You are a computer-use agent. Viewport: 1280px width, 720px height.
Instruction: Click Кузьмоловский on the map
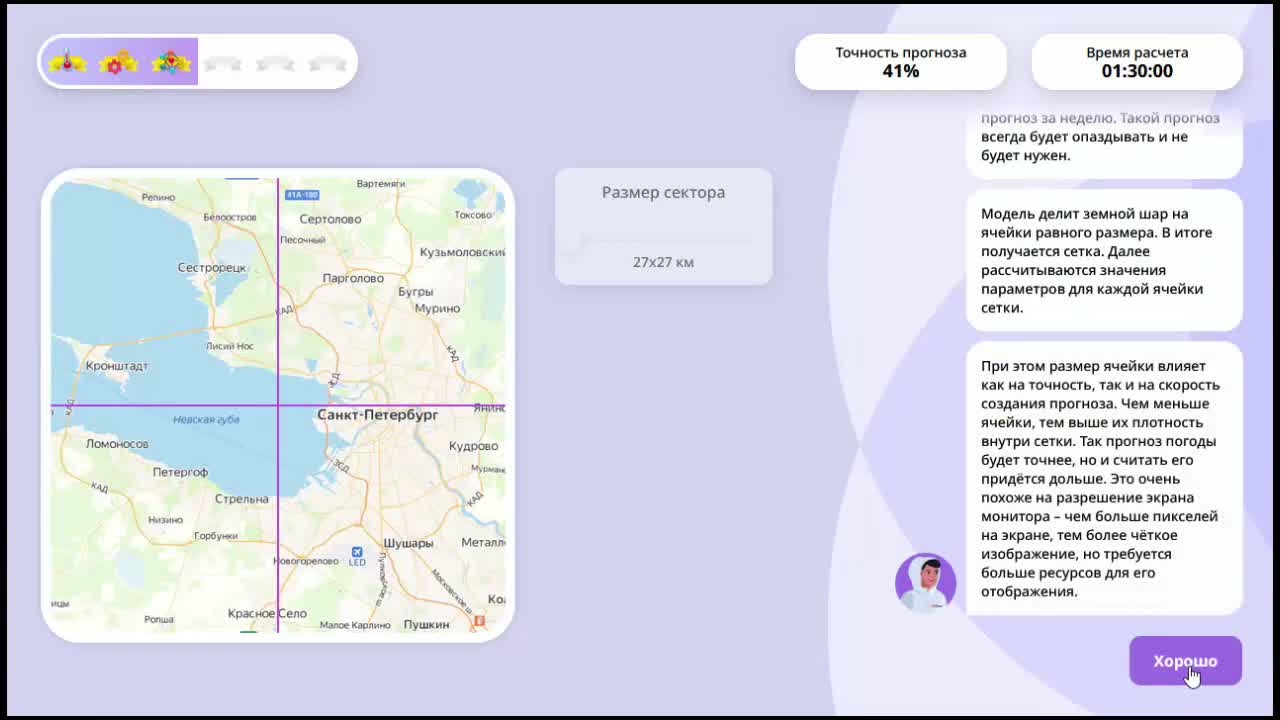pos(462,252)
